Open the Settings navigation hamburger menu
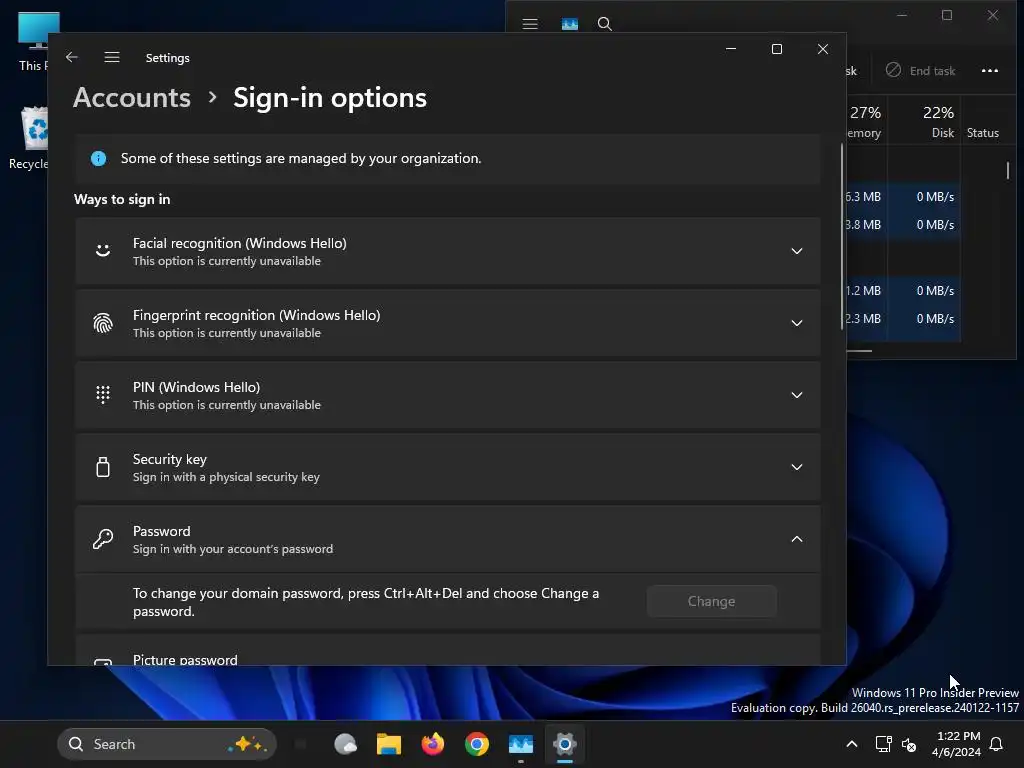 tap(112, 57)
